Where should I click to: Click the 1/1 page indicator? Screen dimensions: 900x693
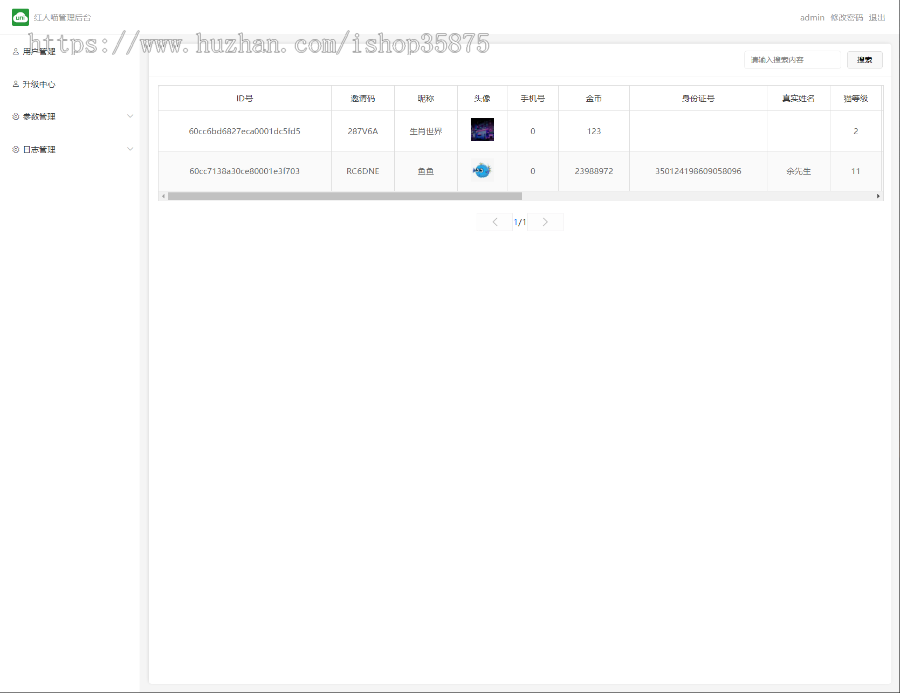[519, 222]
